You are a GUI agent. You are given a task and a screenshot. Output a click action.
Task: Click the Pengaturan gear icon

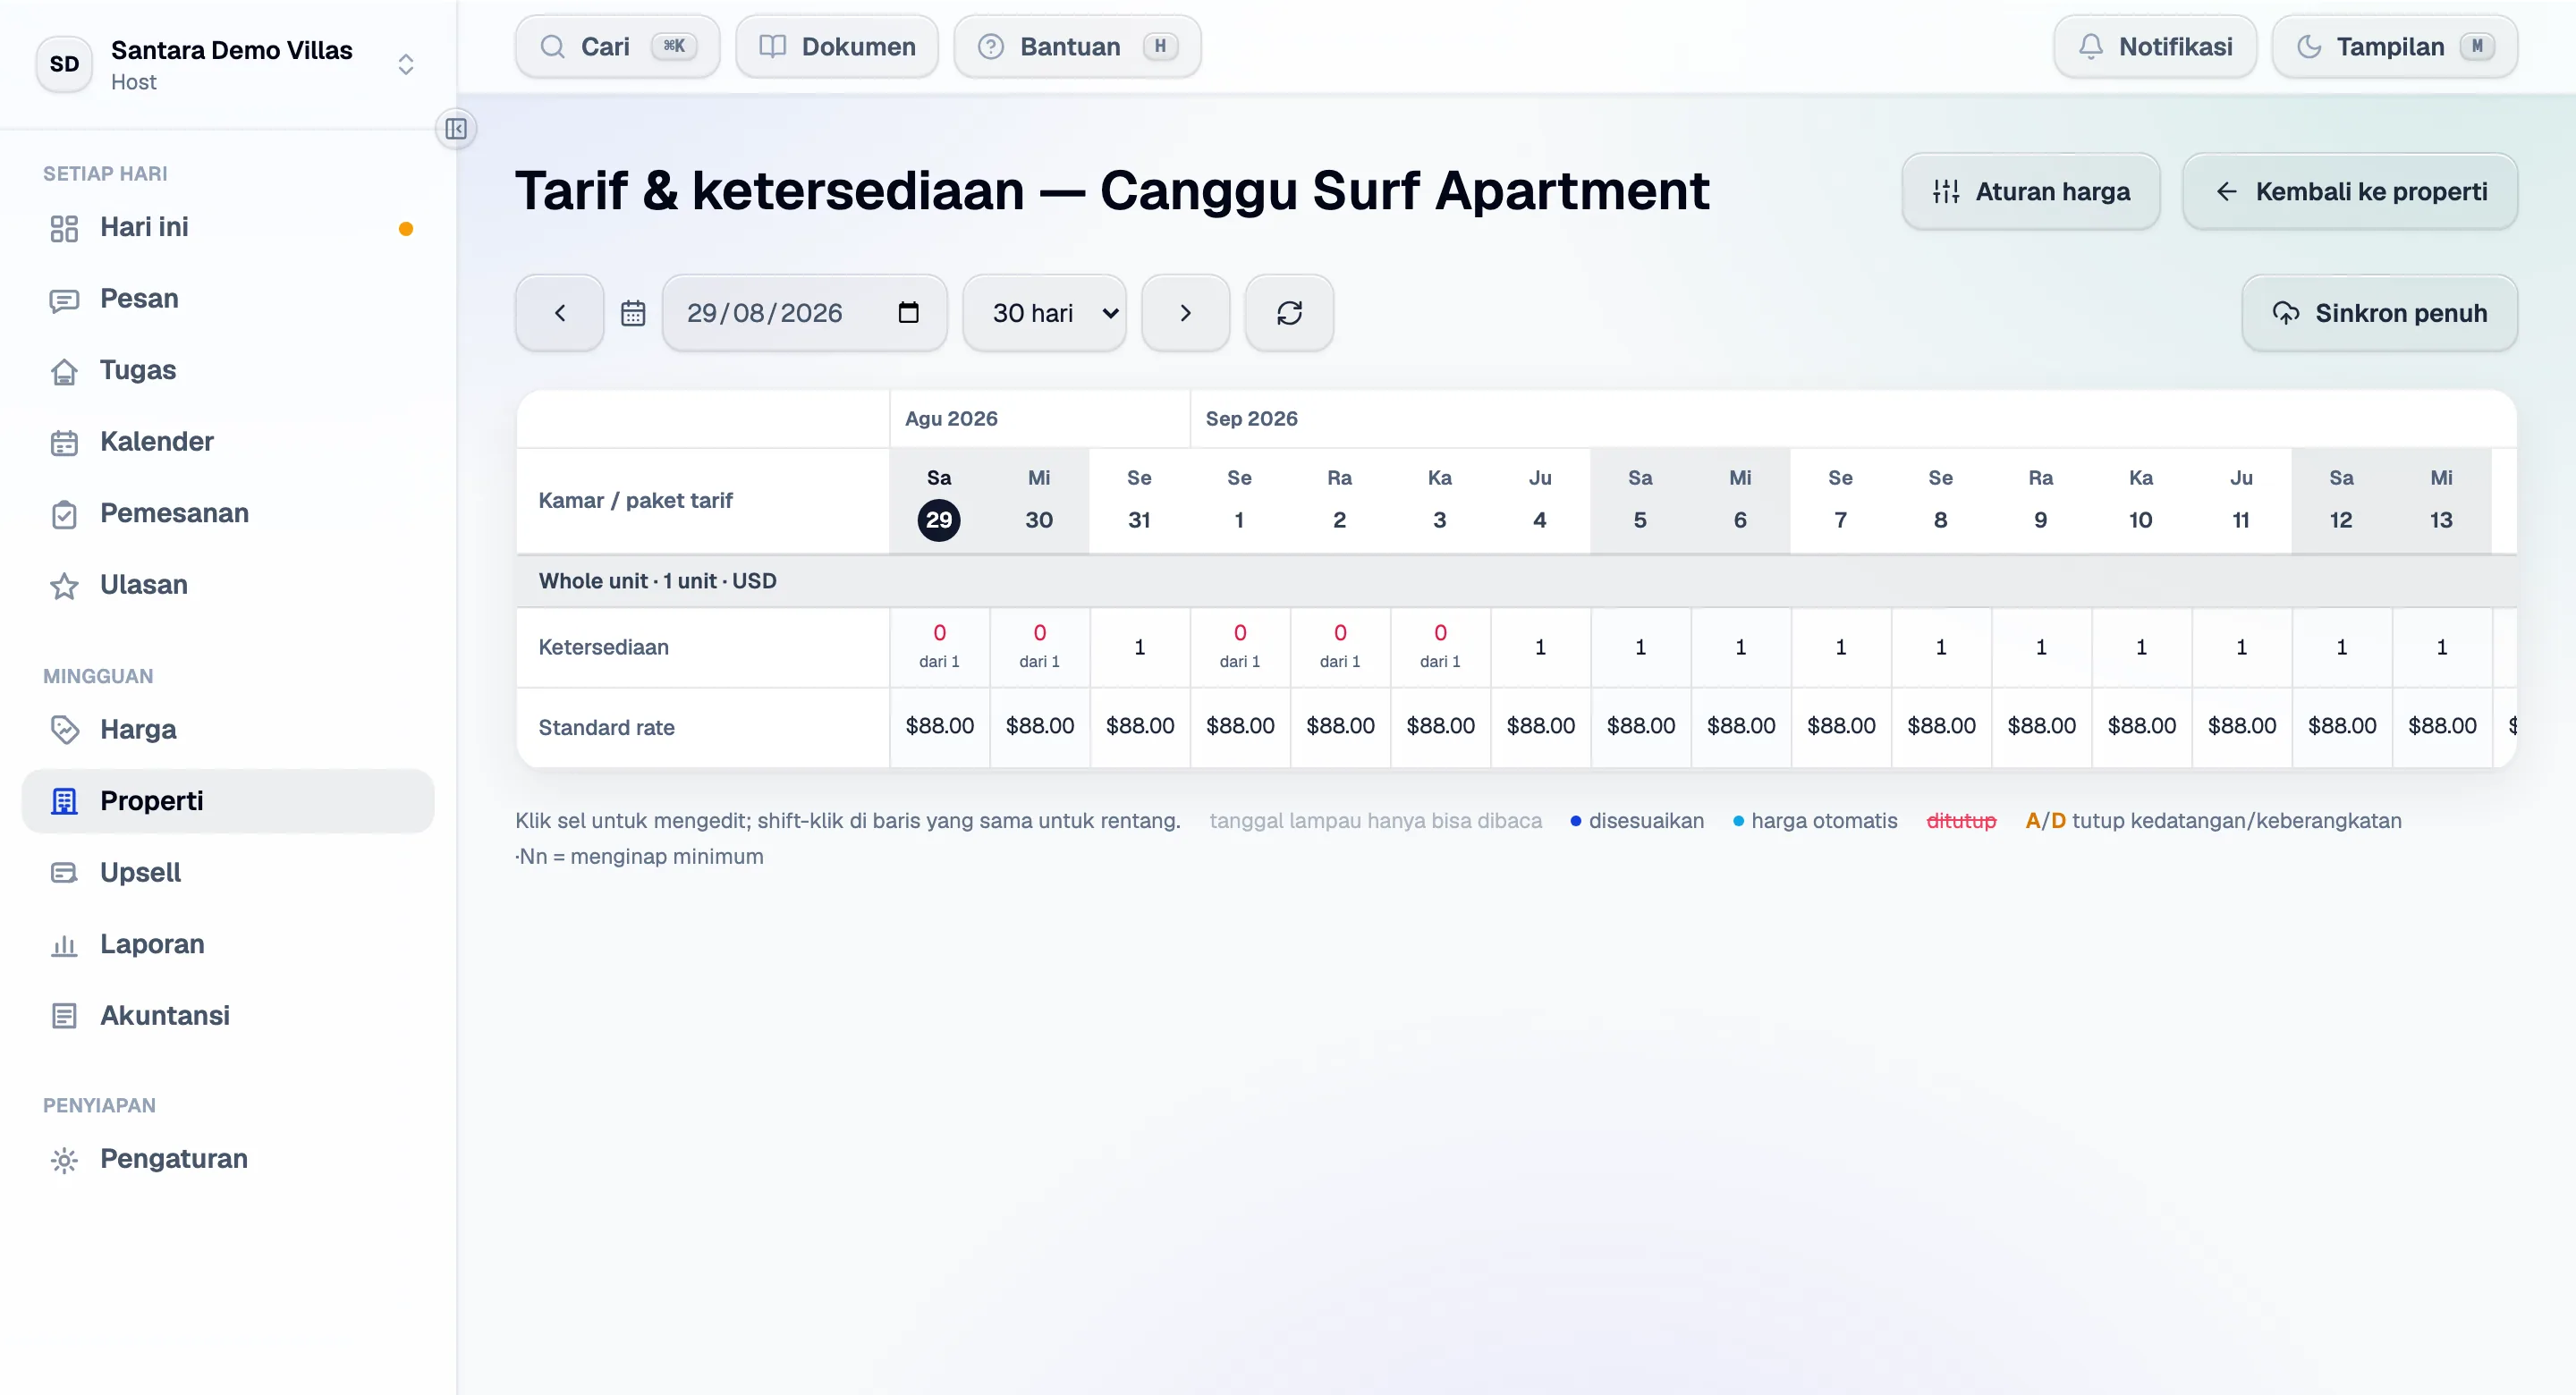(64, 1159)
